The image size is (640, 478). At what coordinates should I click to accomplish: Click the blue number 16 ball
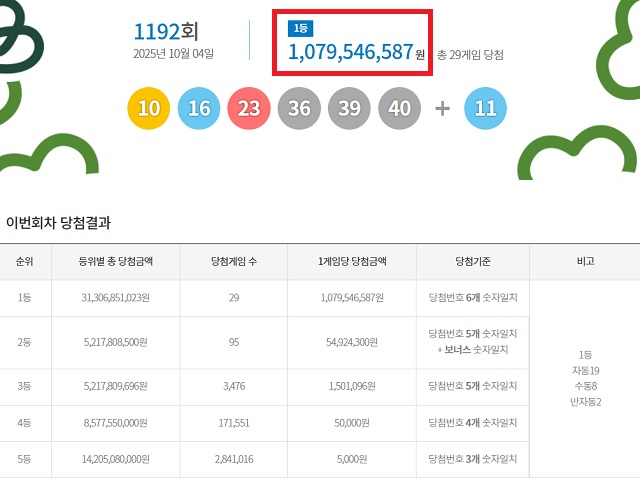(x=198, y=108)
